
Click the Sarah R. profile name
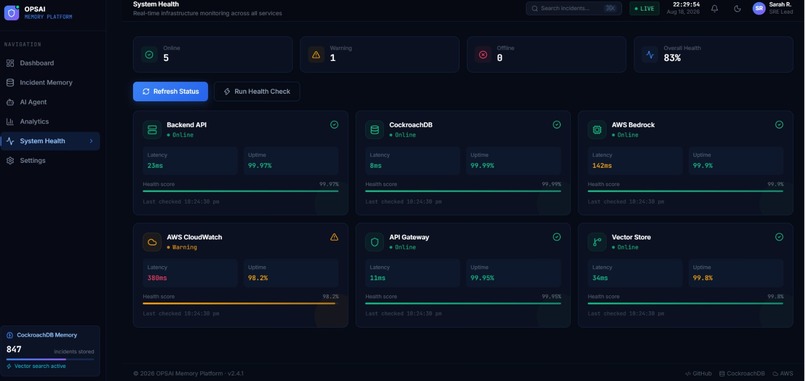click(780, 5)
